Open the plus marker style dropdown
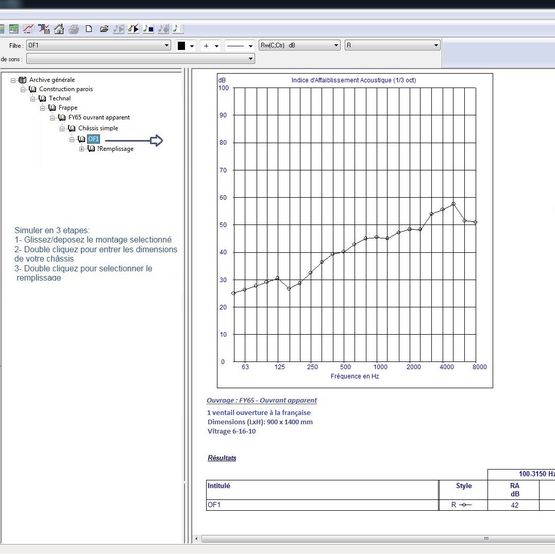This screenshot has height=554, width=555. coord(217,46)
